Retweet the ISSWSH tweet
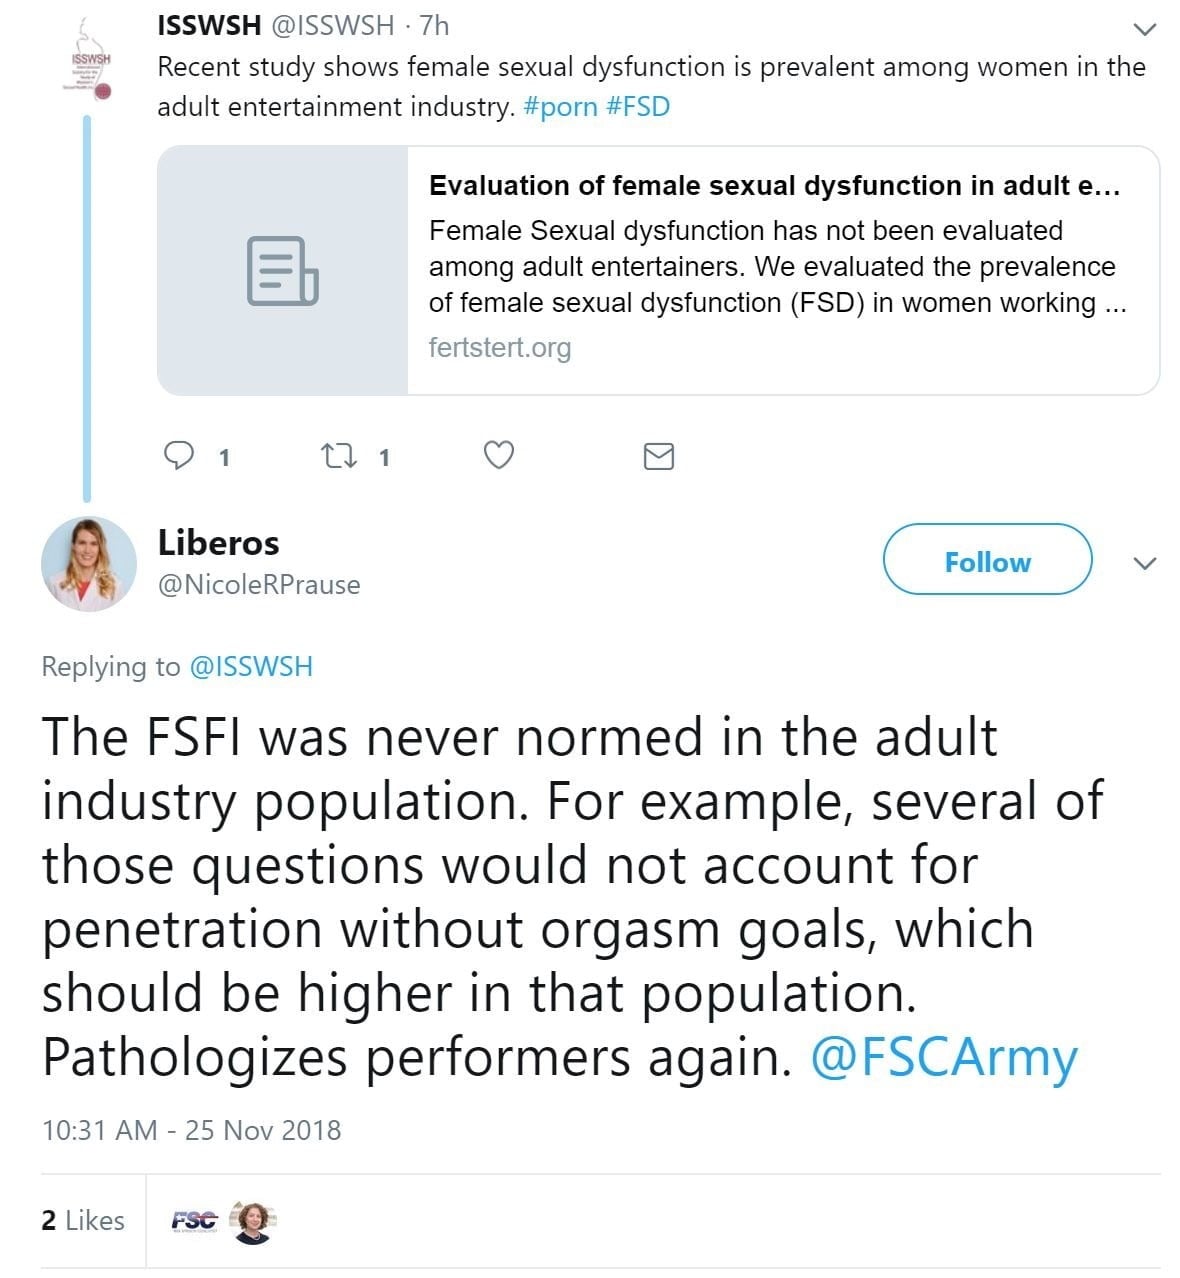Screen dimensions: 1180x1278 (337, 456)
